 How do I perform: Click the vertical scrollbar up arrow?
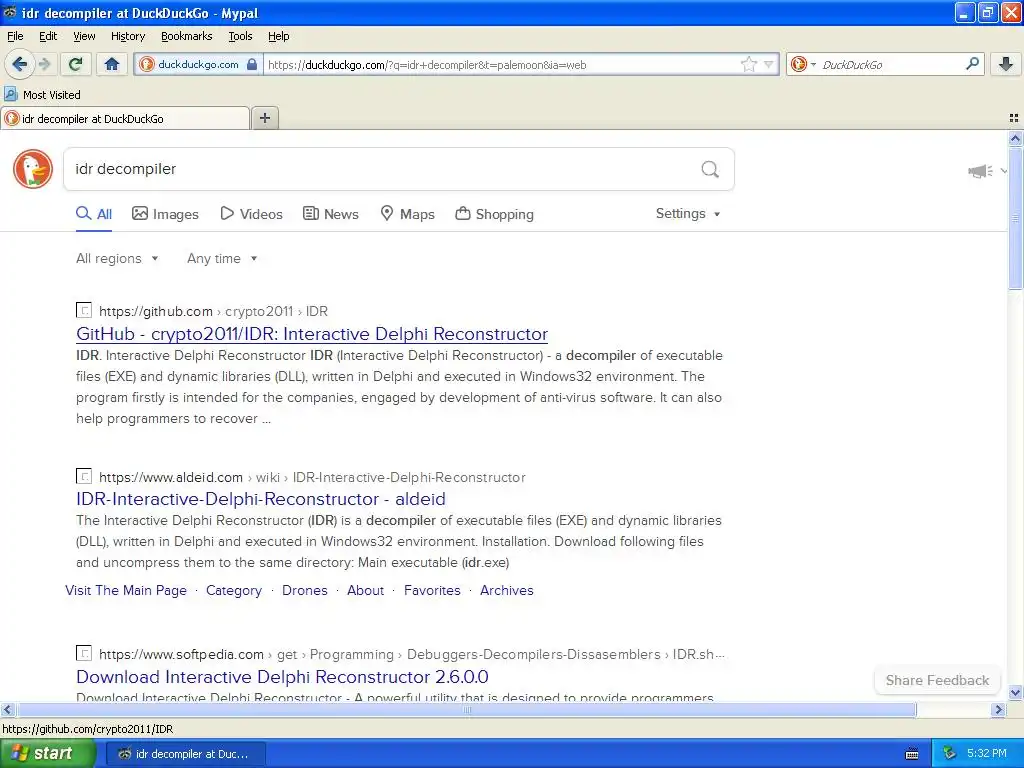[x=1015, y=138]
